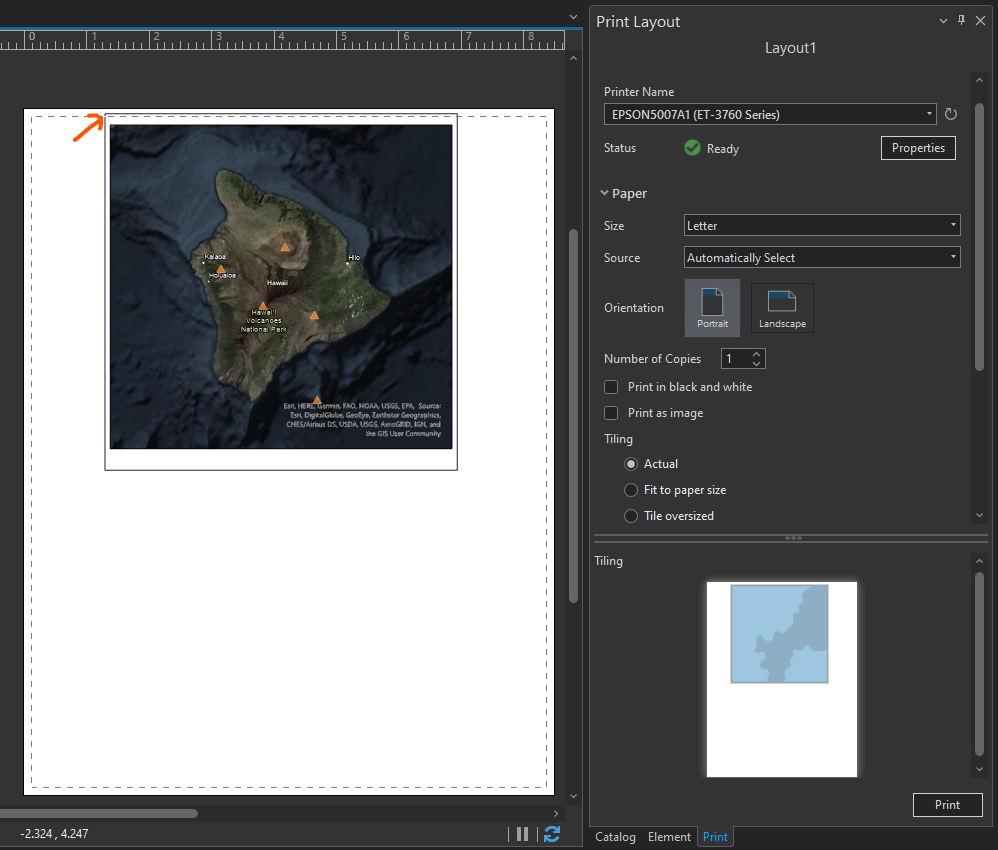Click the printer Properties button
Screen dimensions: 998x850
(x=917, y=148)
